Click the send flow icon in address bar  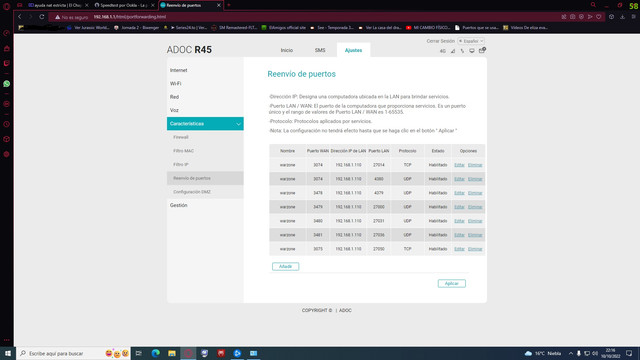(x=590, y=17)
